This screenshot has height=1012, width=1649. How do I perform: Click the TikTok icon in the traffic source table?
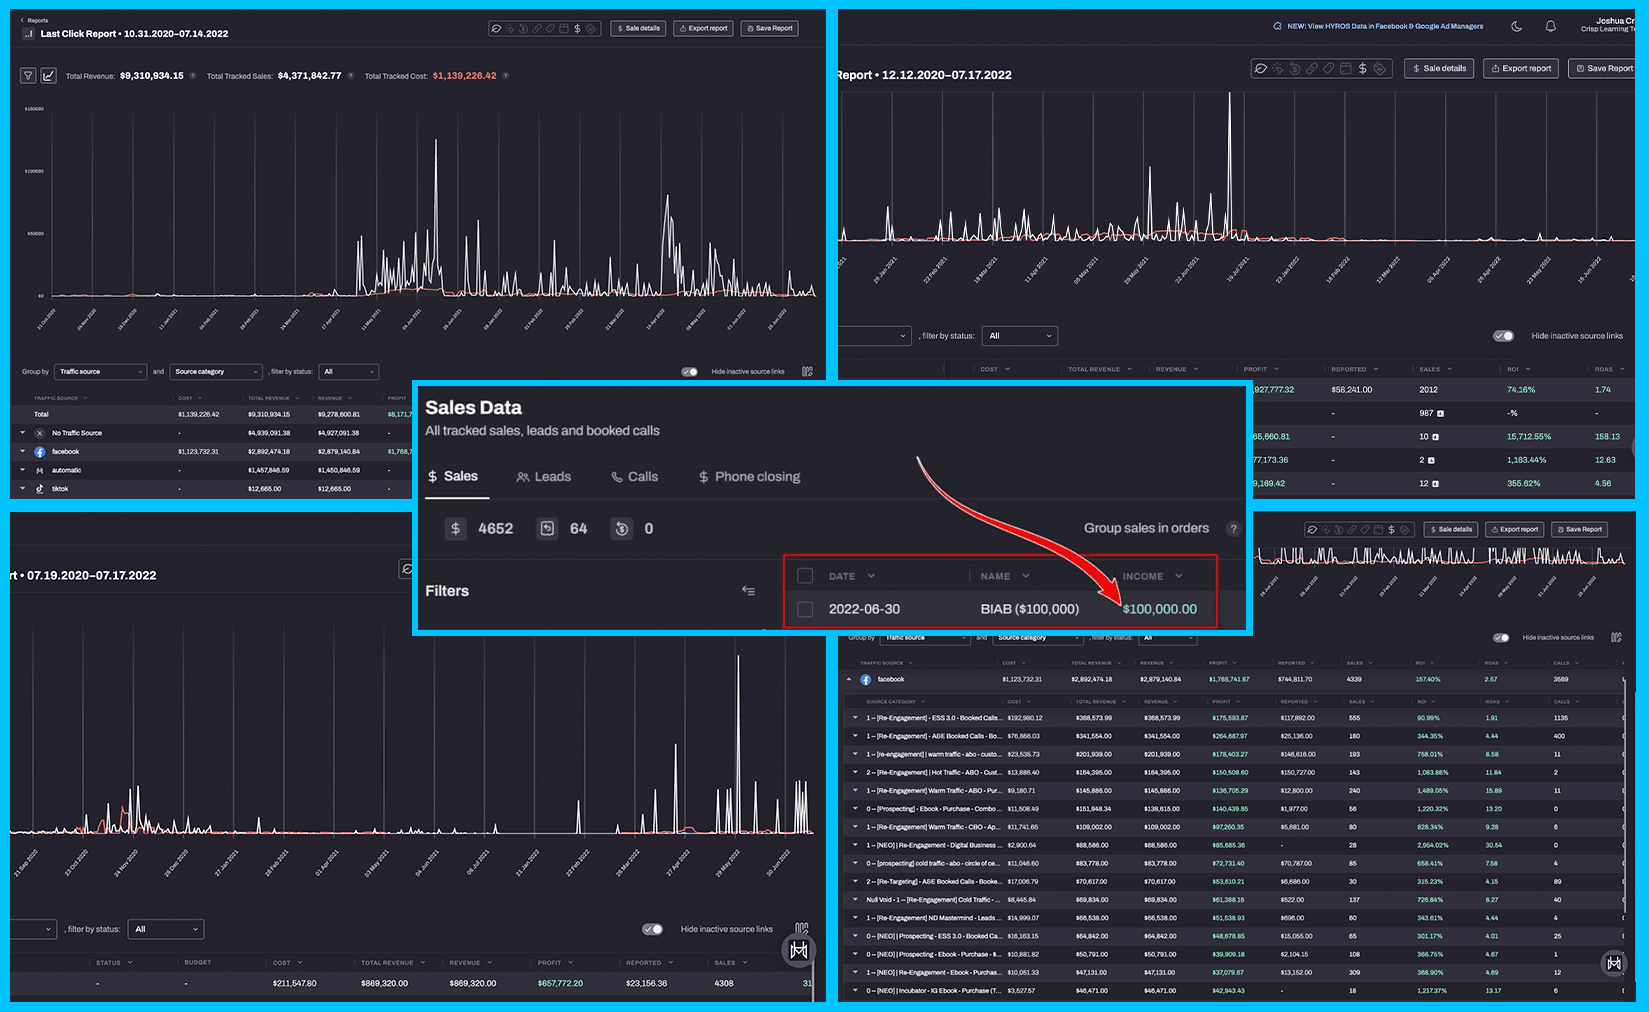[40, 489]
